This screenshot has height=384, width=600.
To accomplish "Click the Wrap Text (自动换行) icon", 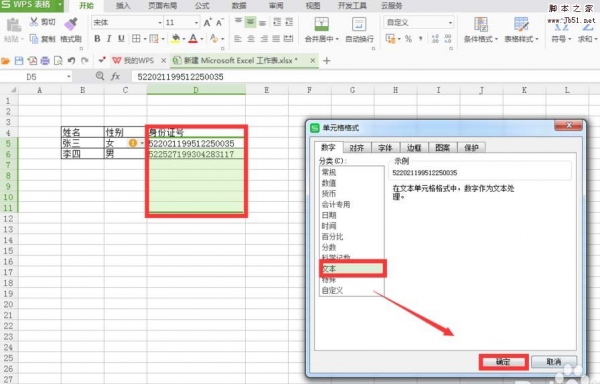I will tap(359, 24).
